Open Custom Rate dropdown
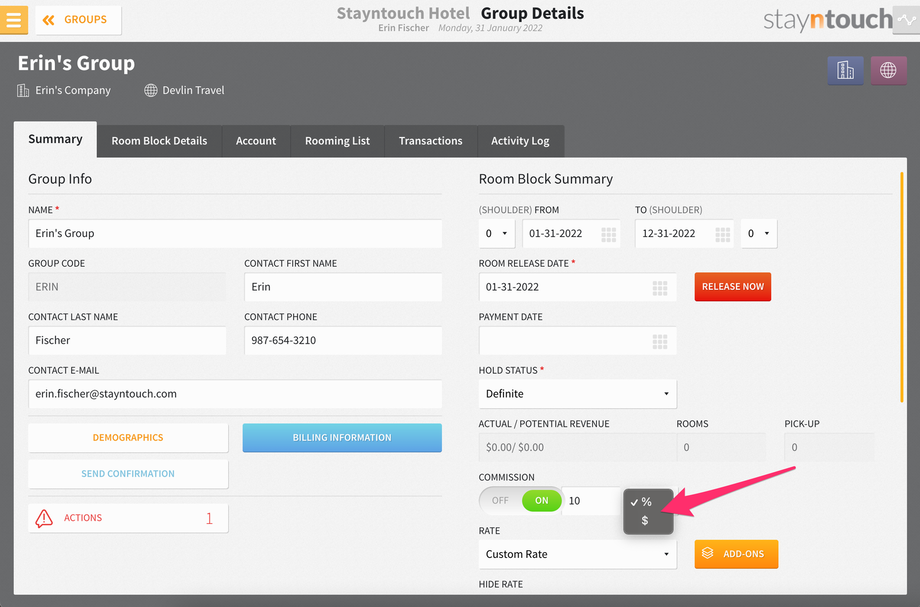The image size is (920, 607). [577, 554]
